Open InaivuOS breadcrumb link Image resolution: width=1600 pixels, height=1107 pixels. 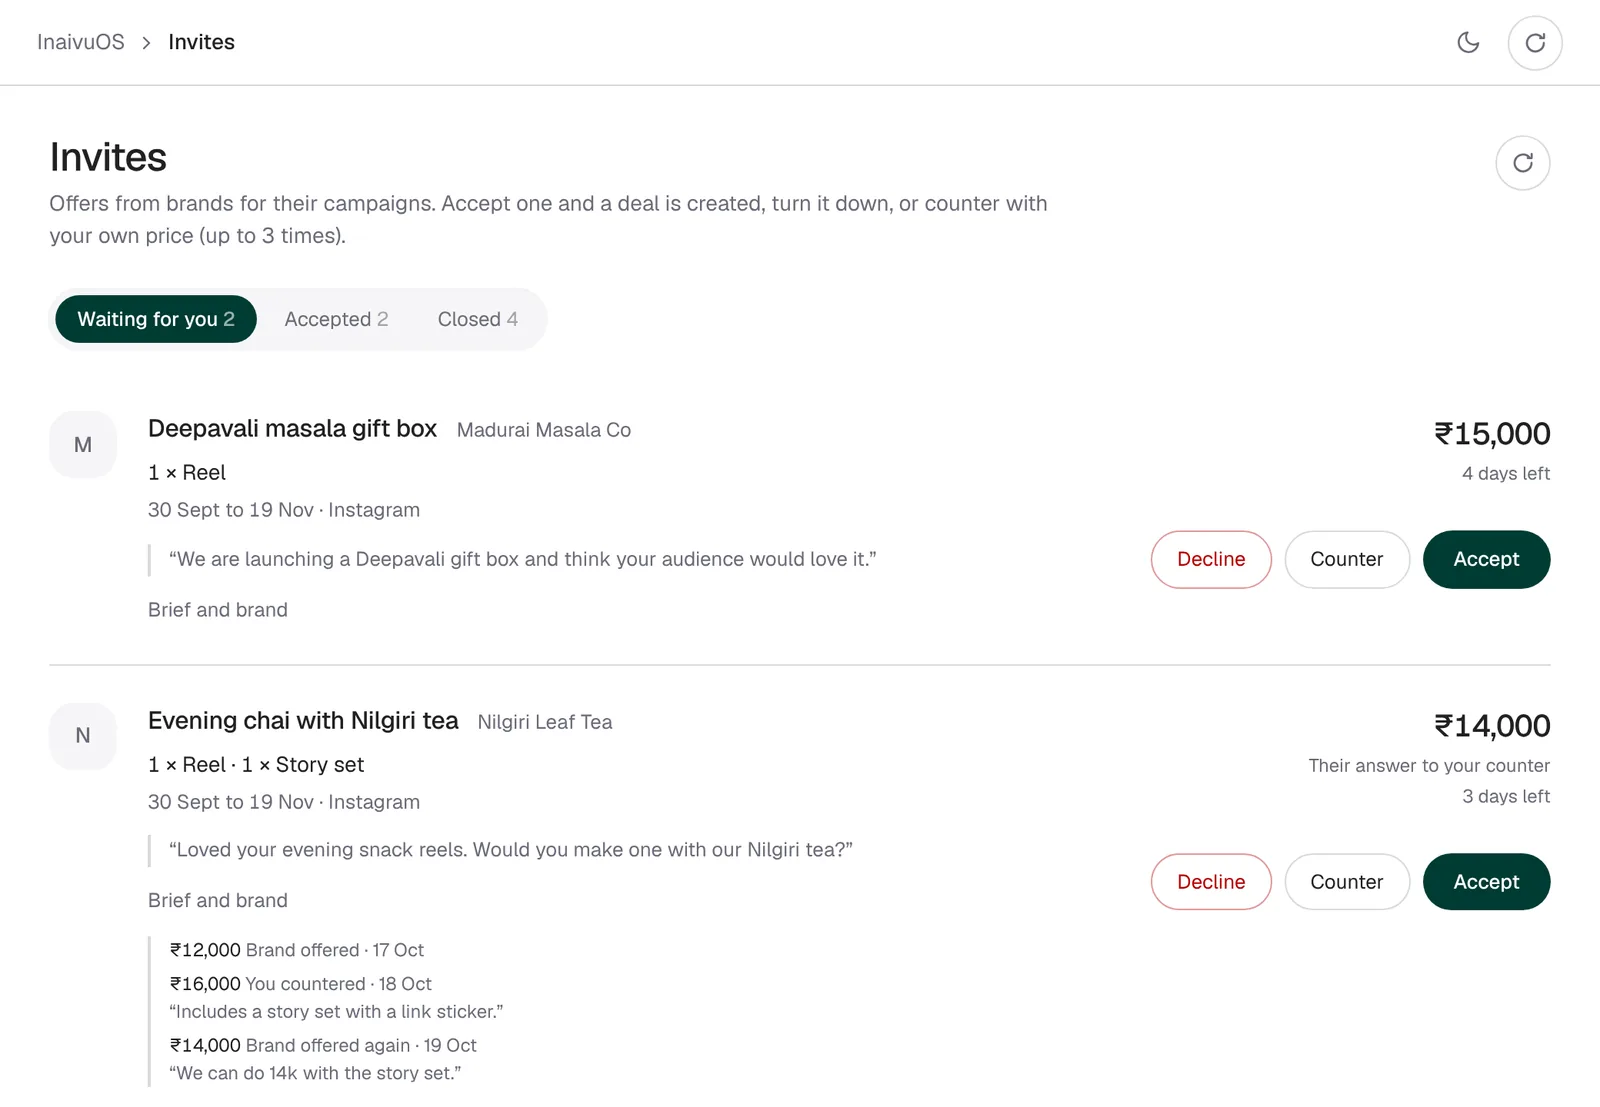coord(81,42)
